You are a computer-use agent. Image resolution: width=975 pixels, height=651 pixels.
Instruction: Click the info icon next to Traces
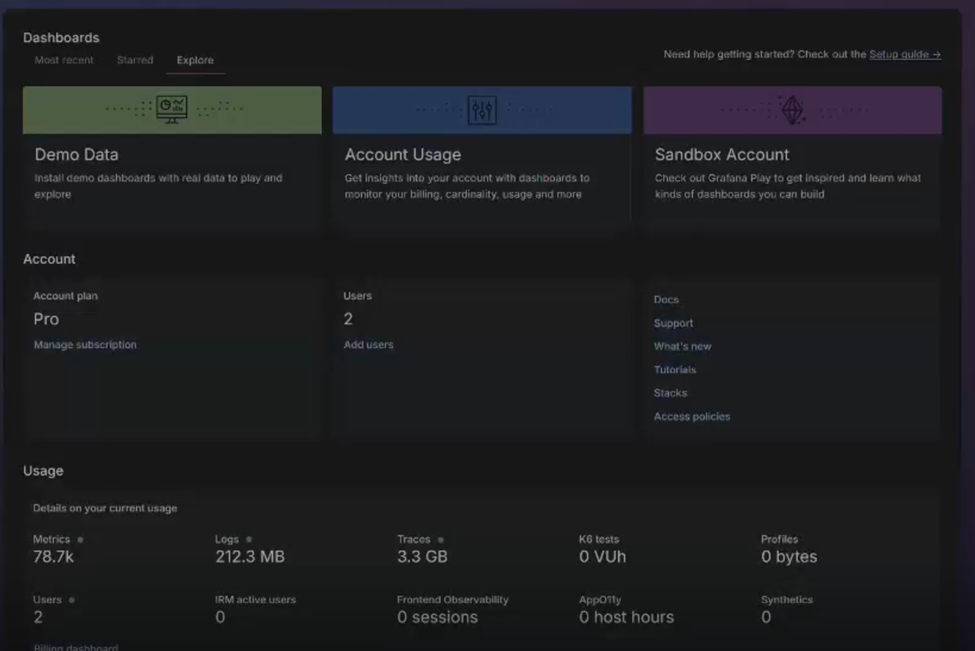[440, 540]
